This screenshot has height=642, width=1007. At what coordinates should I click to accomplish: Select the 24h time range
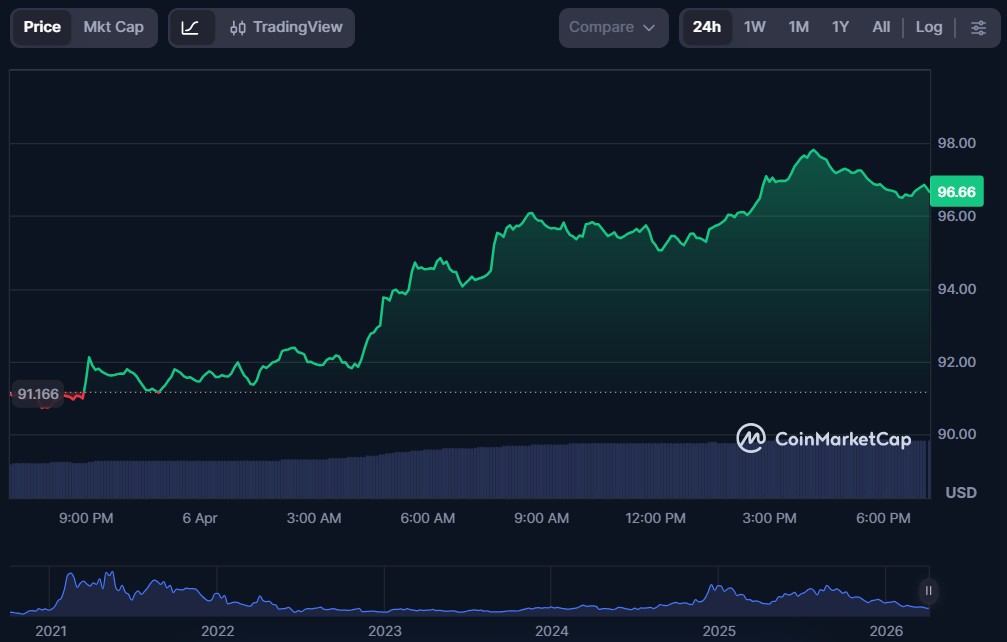[706, 28]
